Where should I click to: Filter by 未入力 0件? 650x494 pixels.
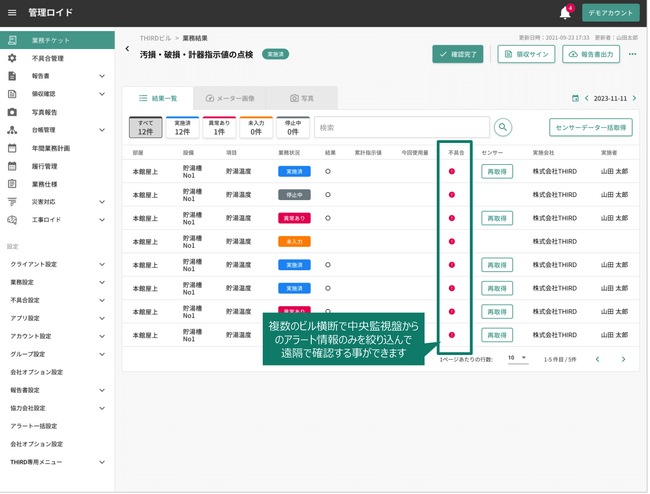pyautogui.click(x=256, y=127)
